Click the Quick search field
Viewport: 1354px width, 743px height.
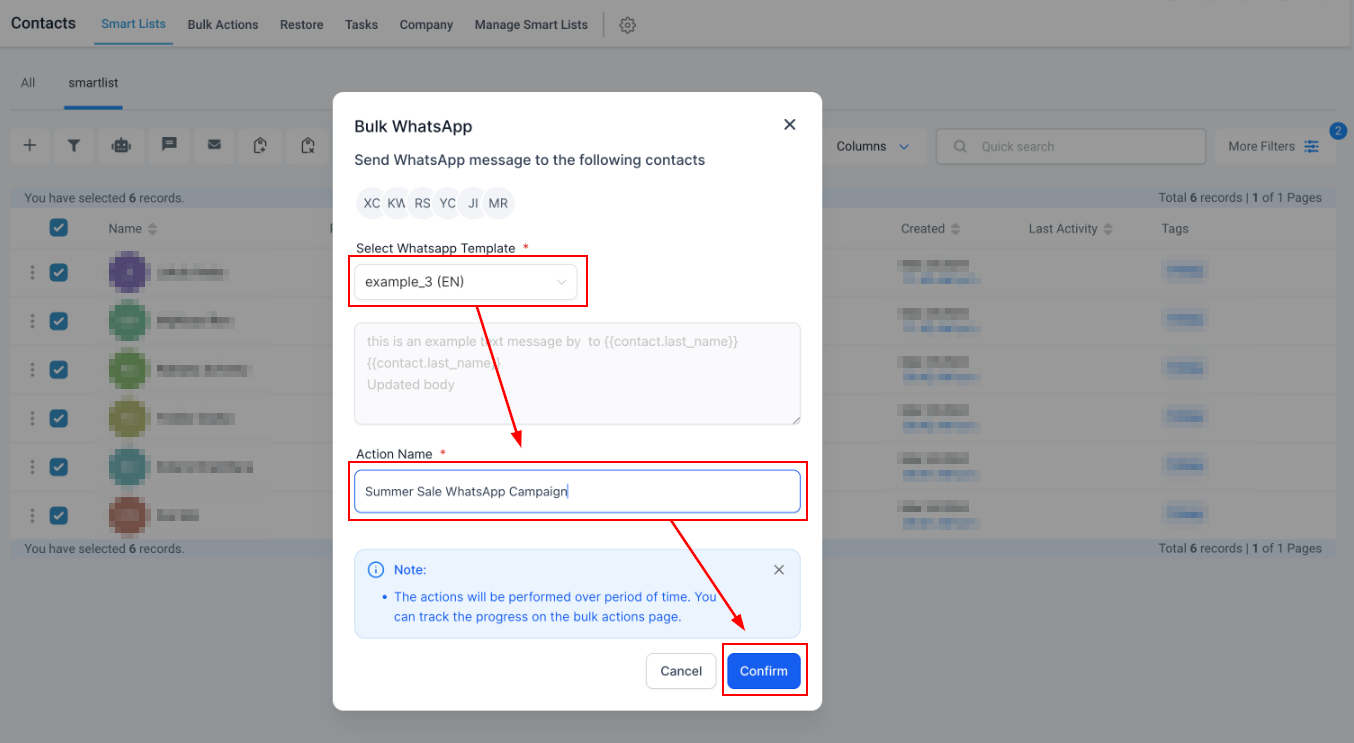coord(1071,146)
